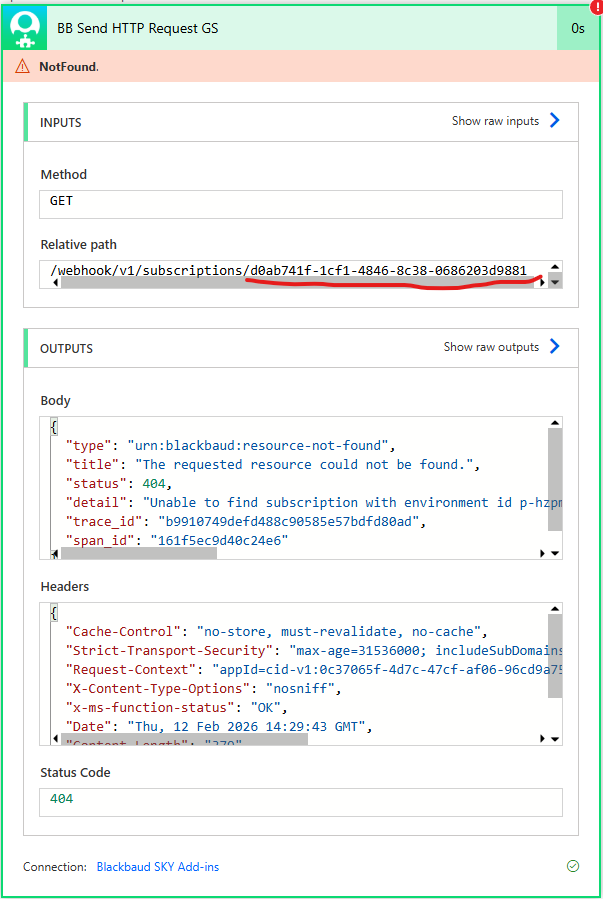Click Headers box vertical scrollbar thumb

point(555,656)
